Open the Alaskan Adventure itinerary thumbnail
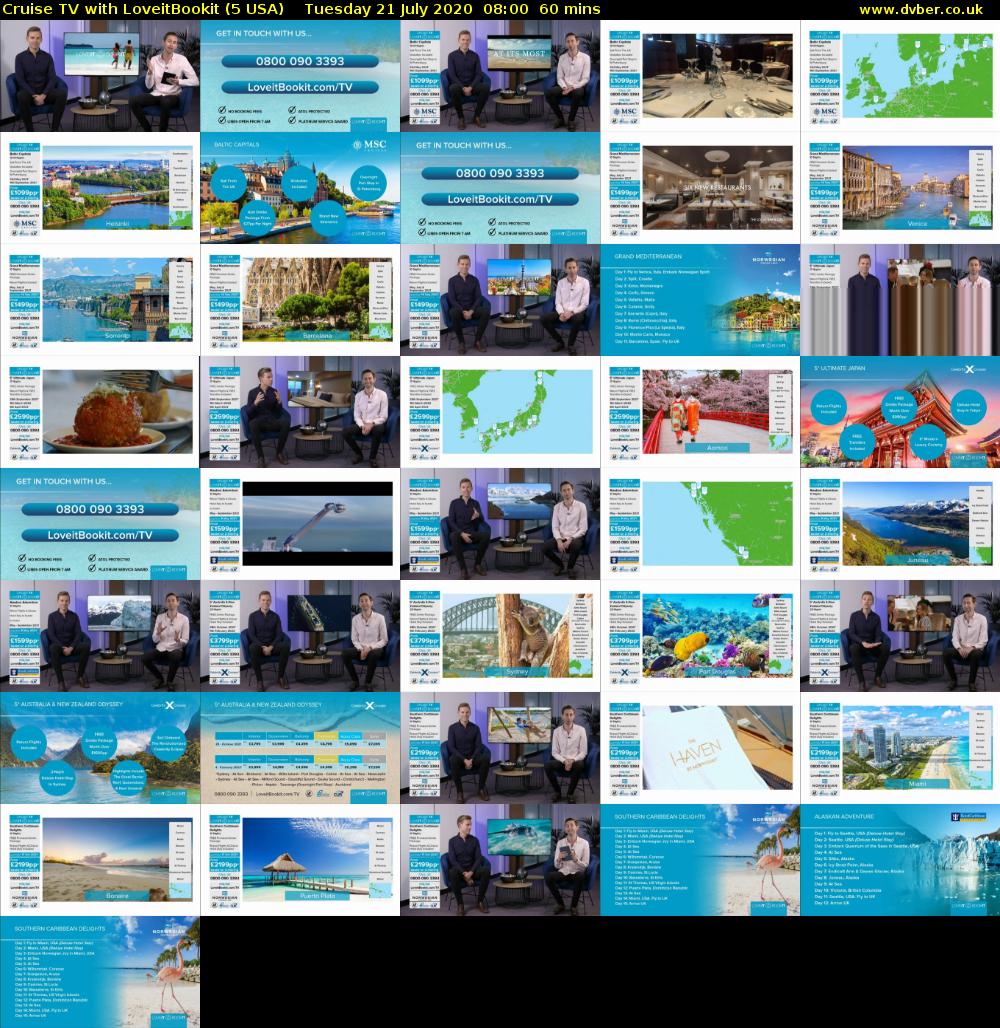Screen dimensions: 1000x1028 [x=900, y=860]
